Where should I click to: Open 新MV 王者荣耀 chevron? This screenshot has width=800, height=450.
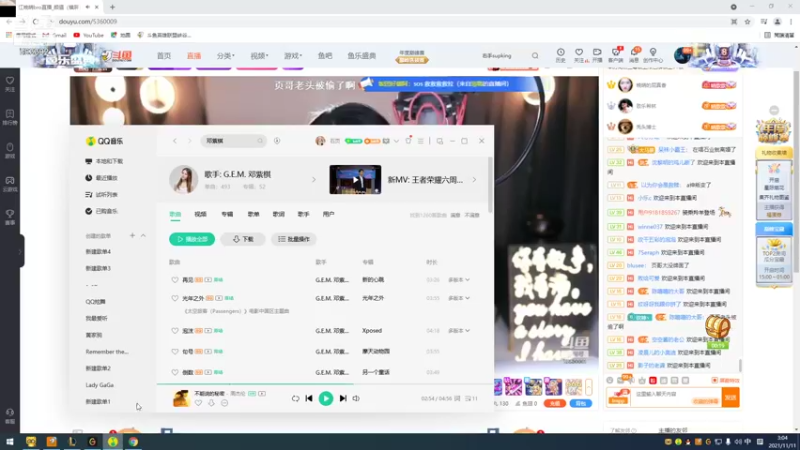(474, 180)
